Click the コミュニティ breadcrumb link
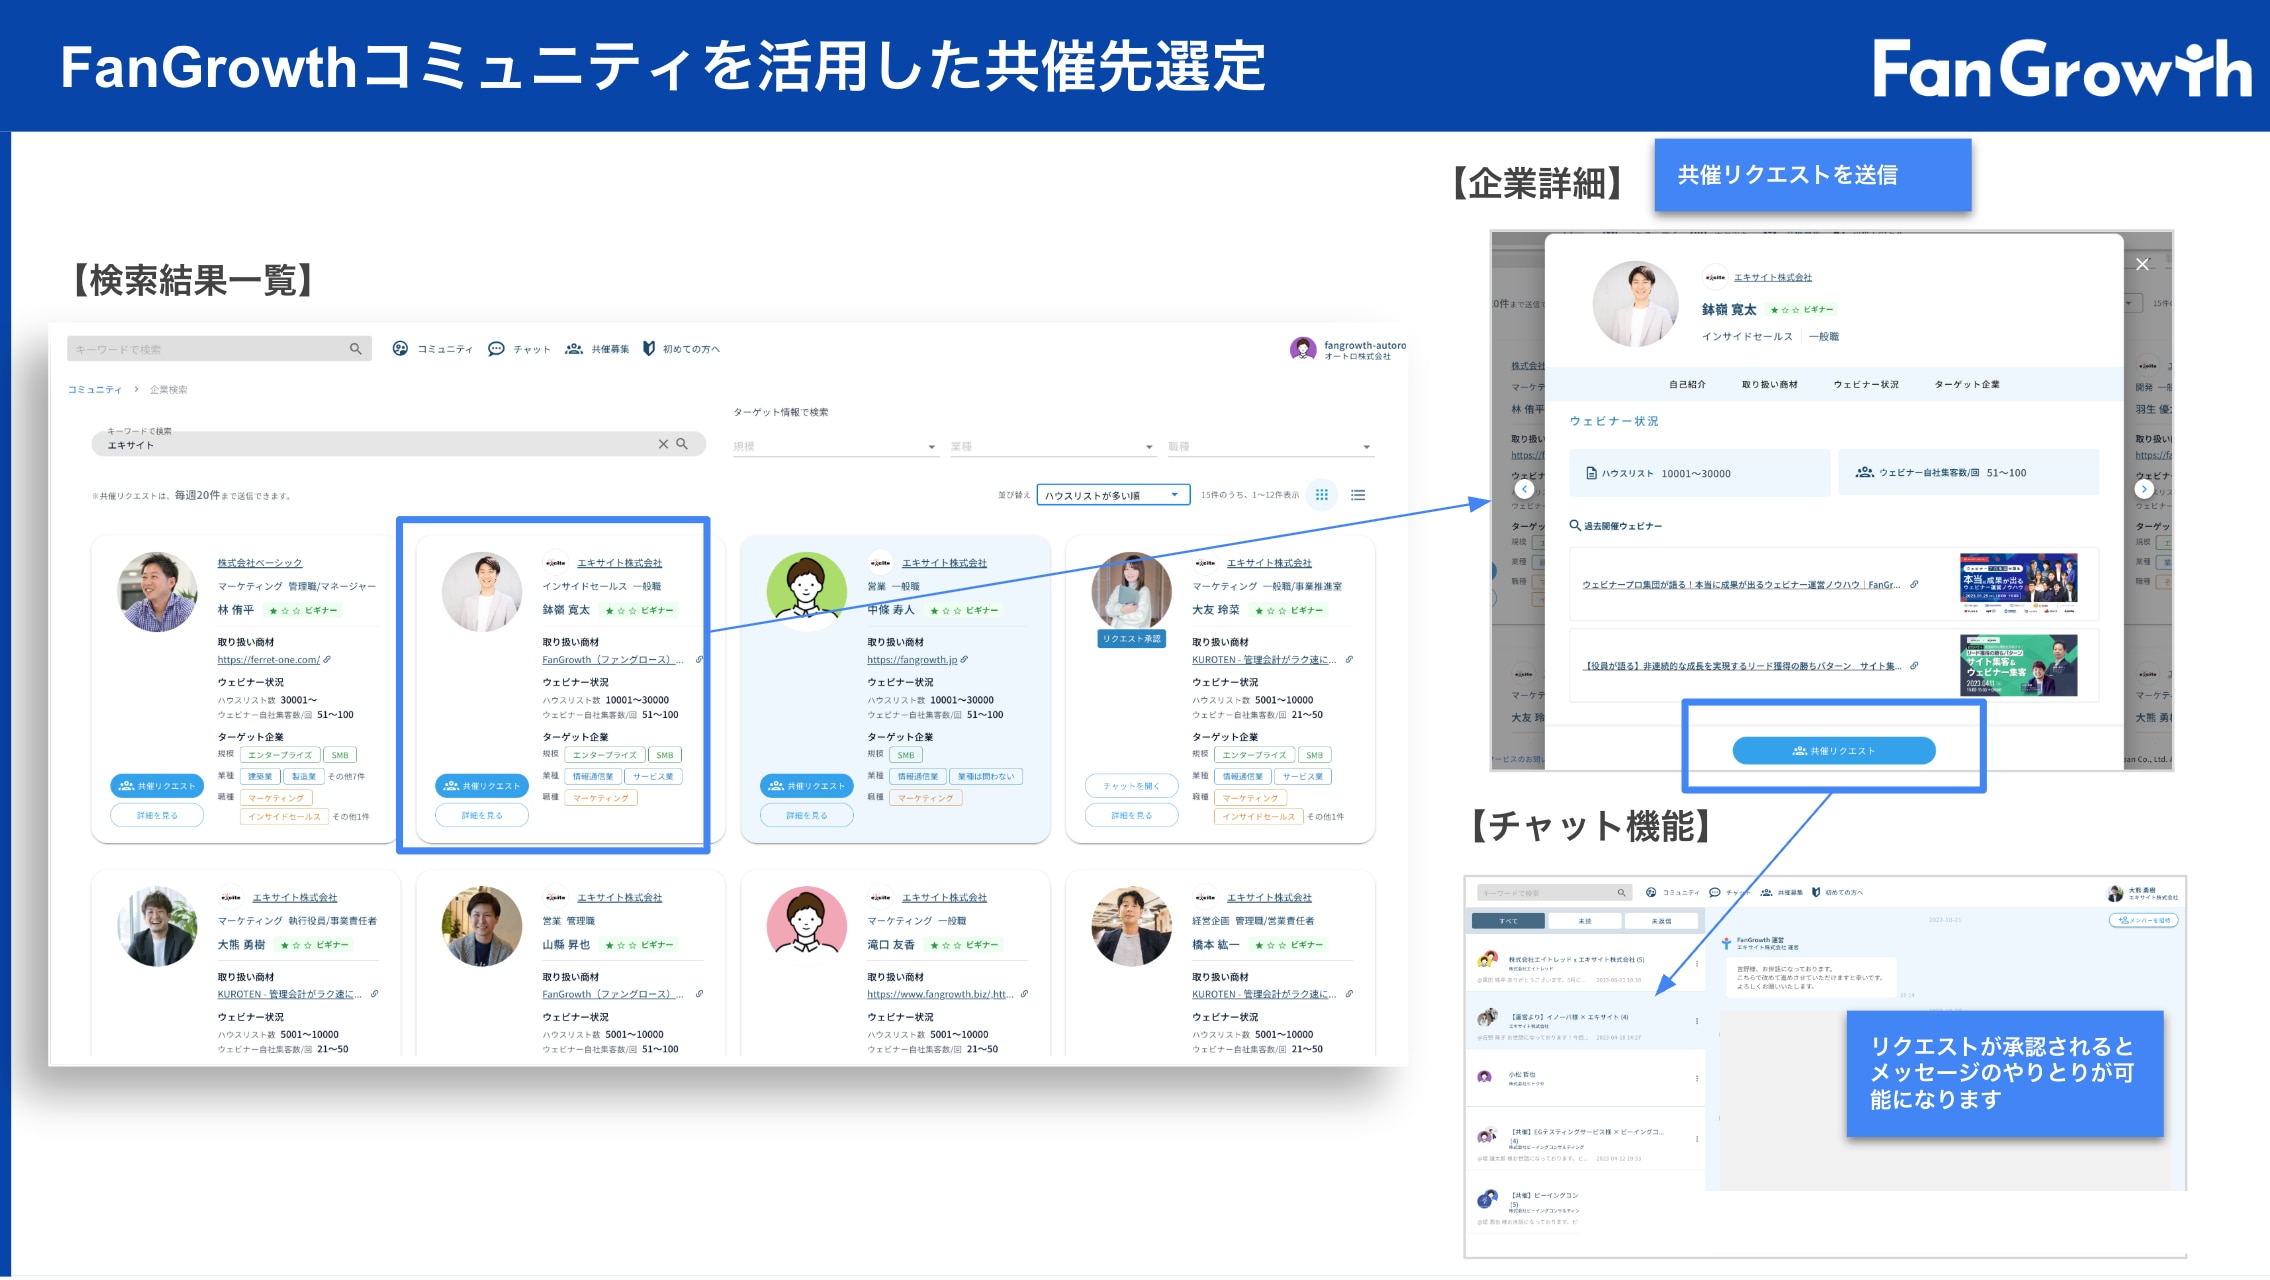2270x1280 pixels. click(95, 390)
